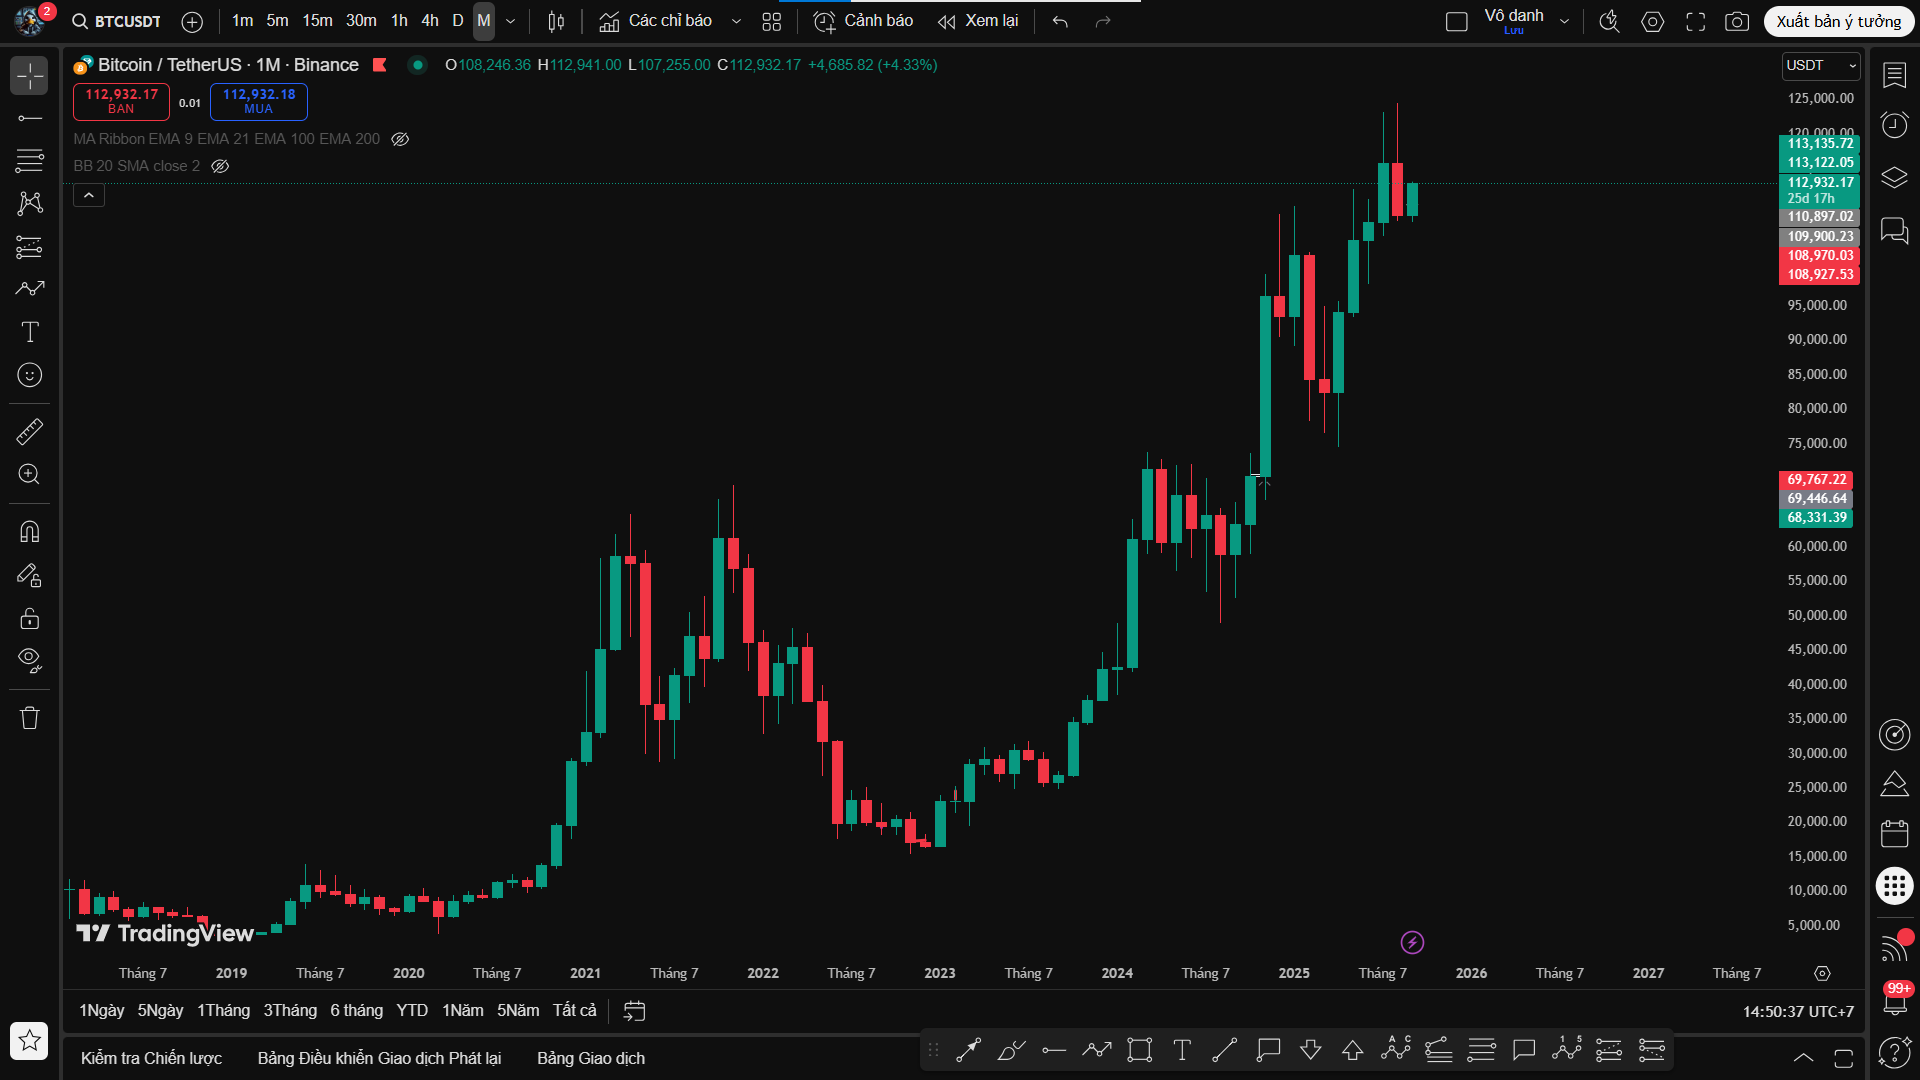The image size is (1920, 1080).
Task: Select the trend line drawing tool
Action: click(x=30, y=118)
